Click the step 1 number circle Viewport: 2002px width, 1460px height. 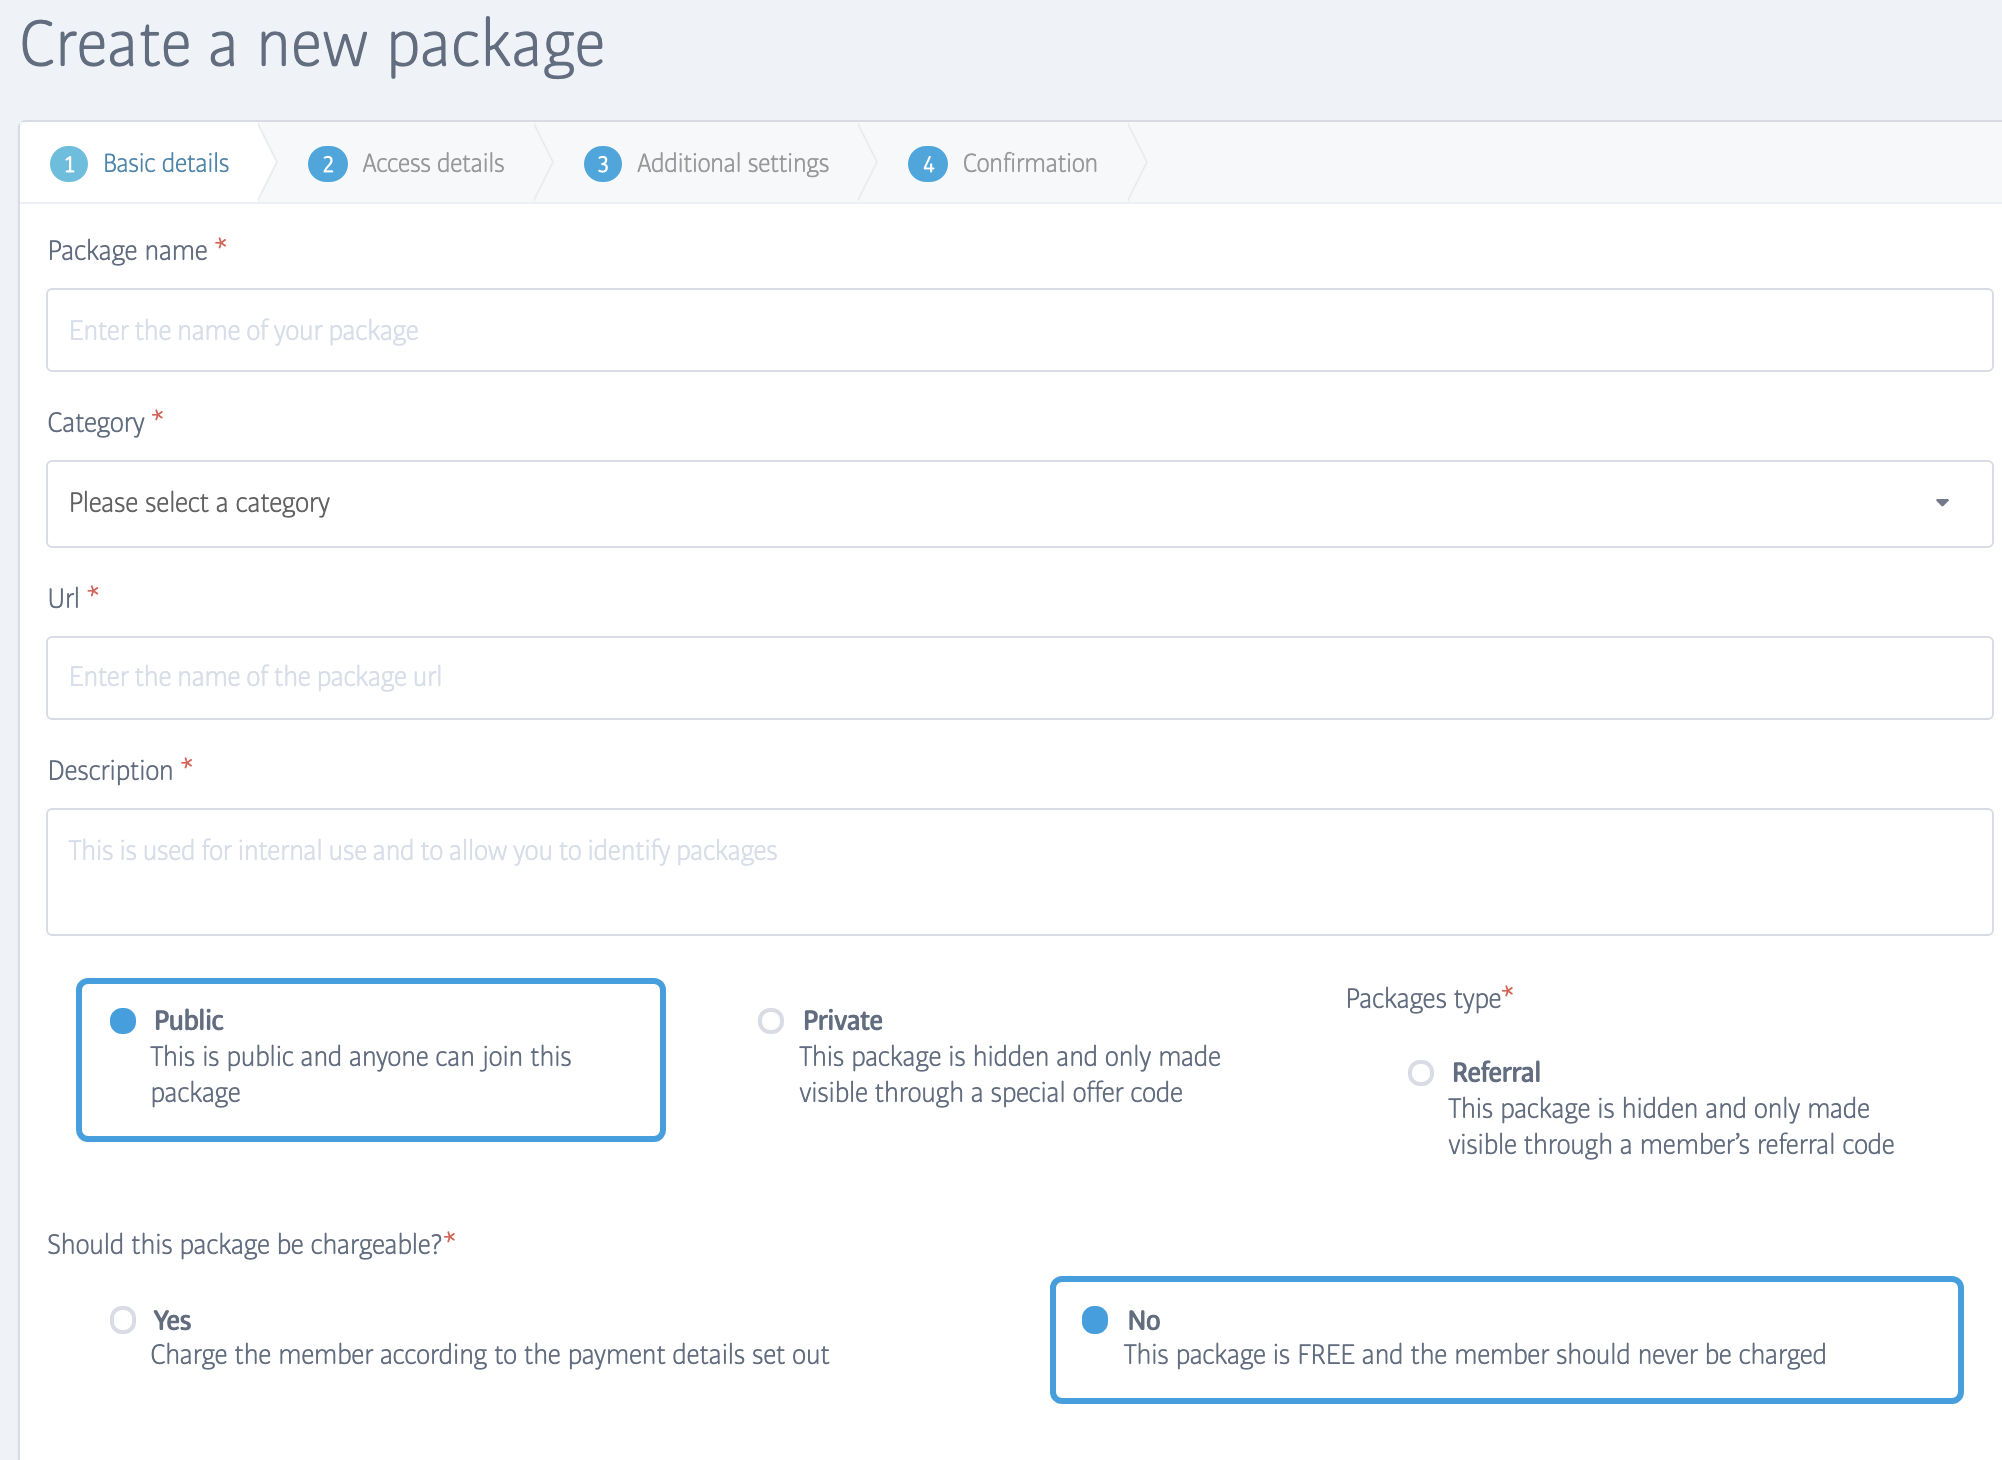tap(69, 164)
